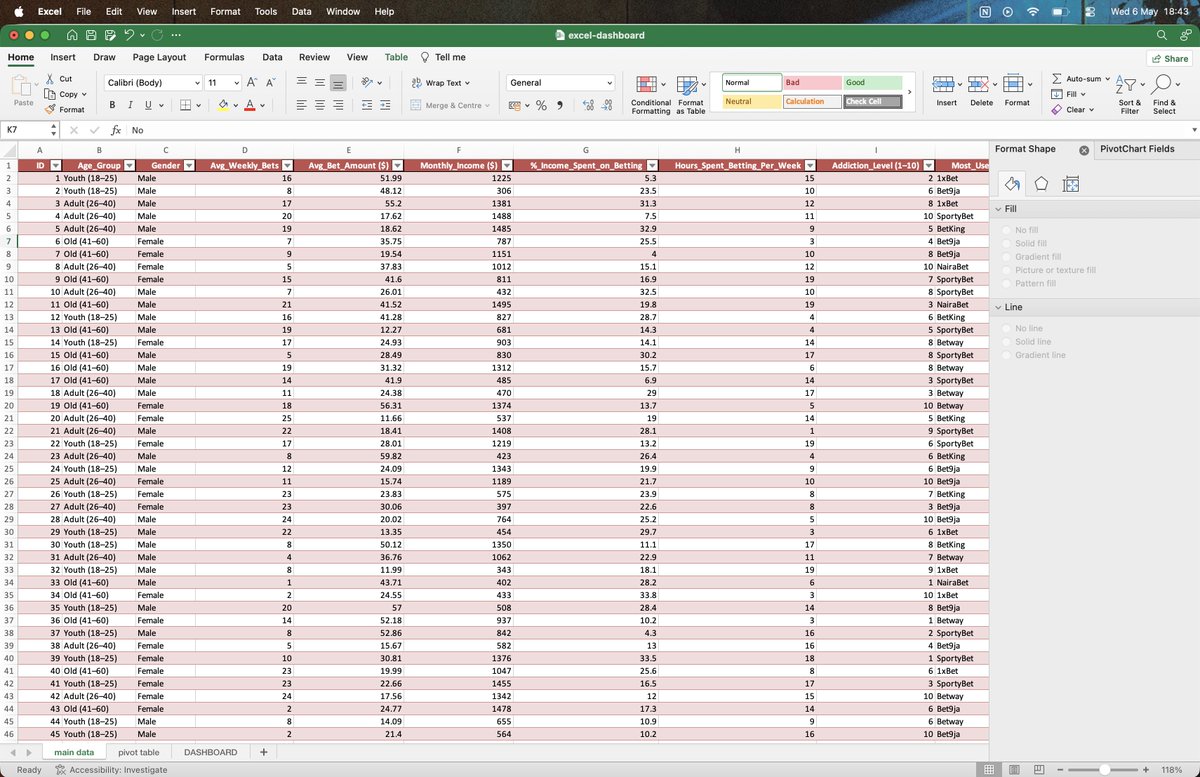The image size is (1200, 777).
Task: Apply the Bad cell style
Action: coord(811,83)
